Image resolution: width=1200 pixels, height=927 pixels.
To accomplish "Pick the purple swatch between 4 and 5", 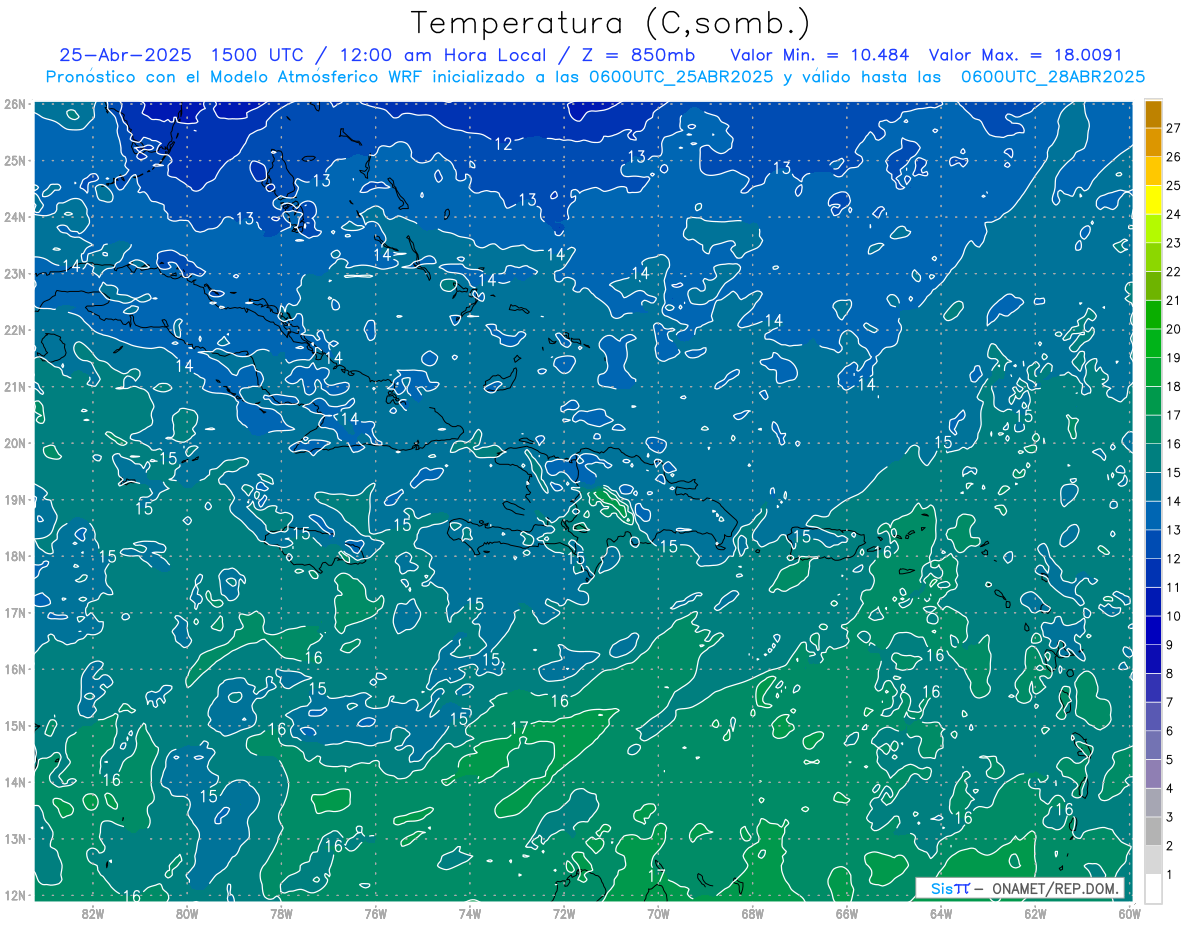I will tap(1153, 775).
